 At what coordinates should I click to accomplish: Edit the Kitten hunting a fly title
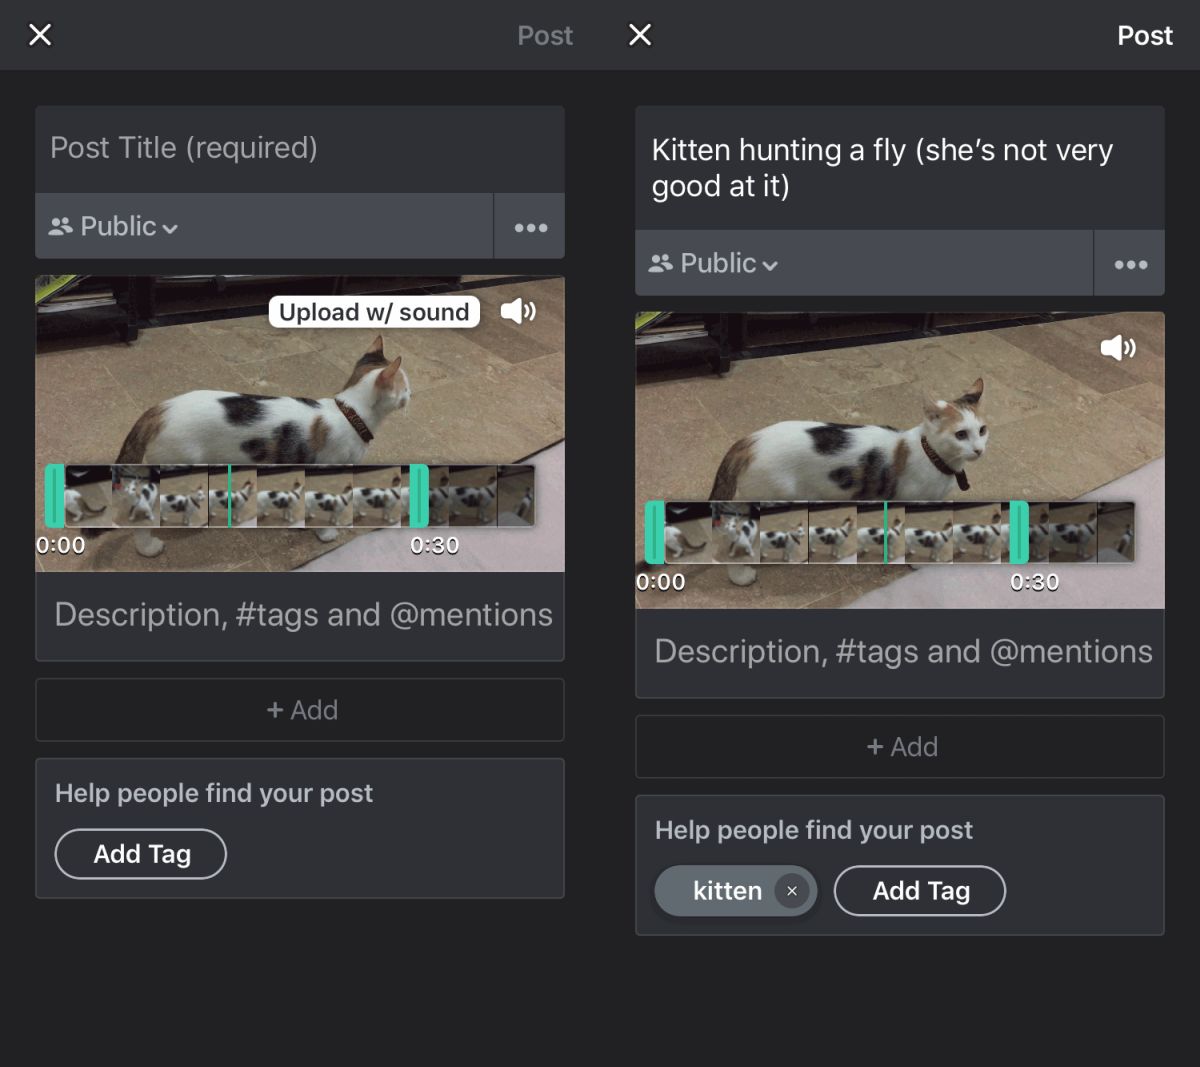point(900,168)
